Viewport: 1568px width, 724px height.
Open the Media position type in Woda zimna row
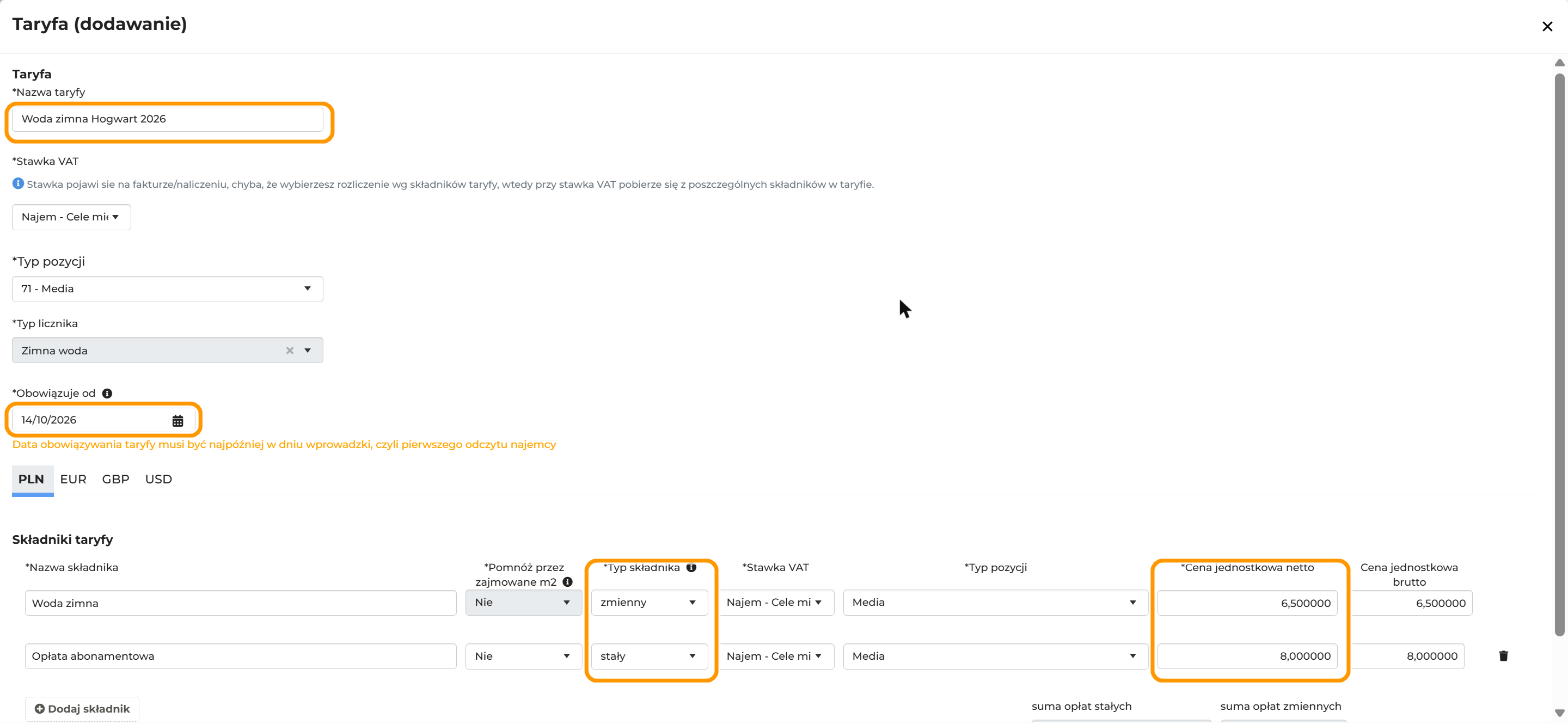(995, 603)
